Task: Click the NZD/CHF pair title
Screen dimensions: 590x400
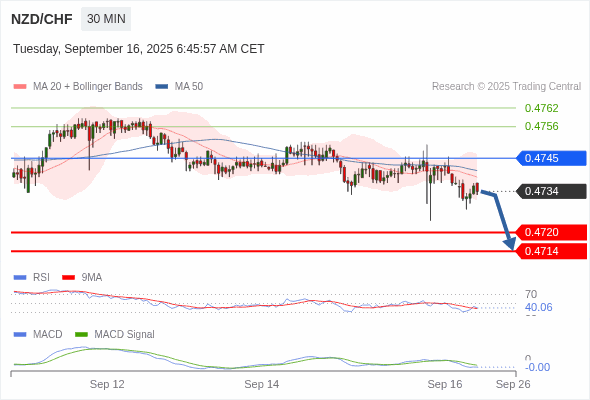Action: 42,19
